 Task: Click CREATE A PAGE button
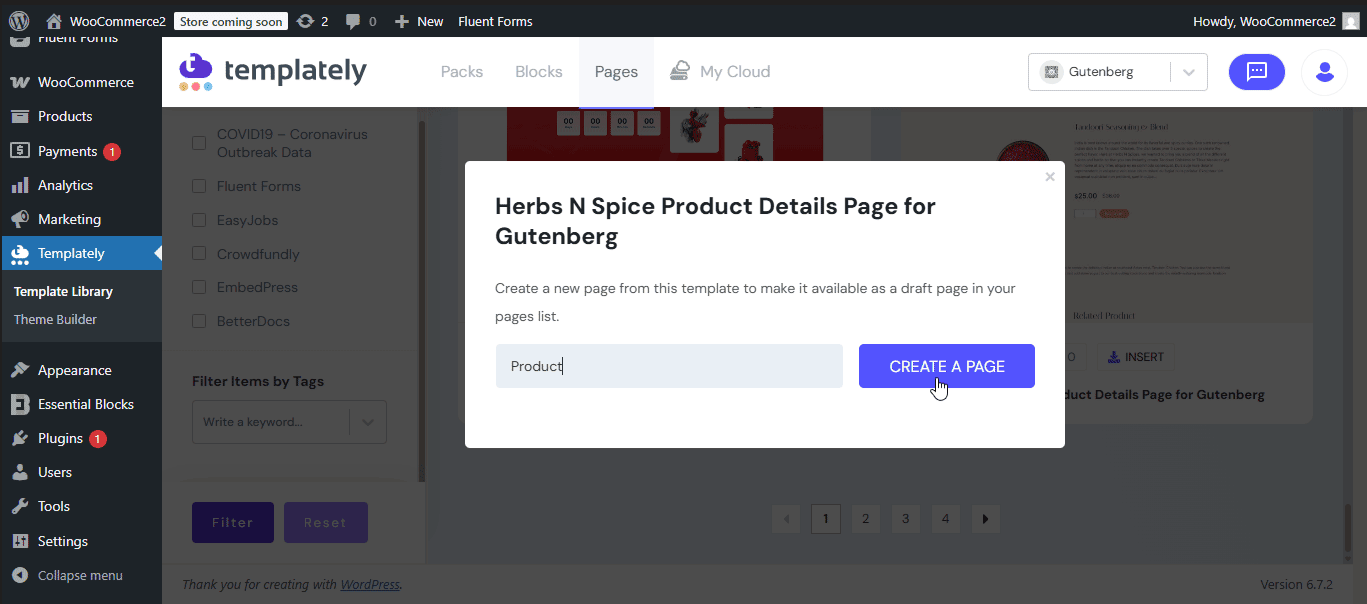coord(947,366)
